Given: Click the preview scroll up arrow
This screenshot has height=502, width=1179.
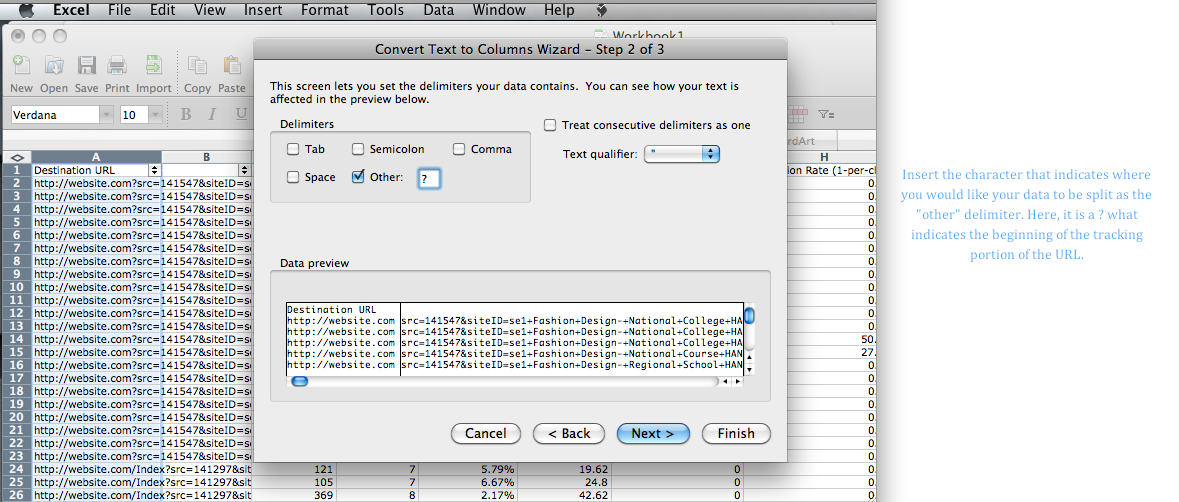Looking at the screenshot, I should pyautogui.click(x=749, y=358).
